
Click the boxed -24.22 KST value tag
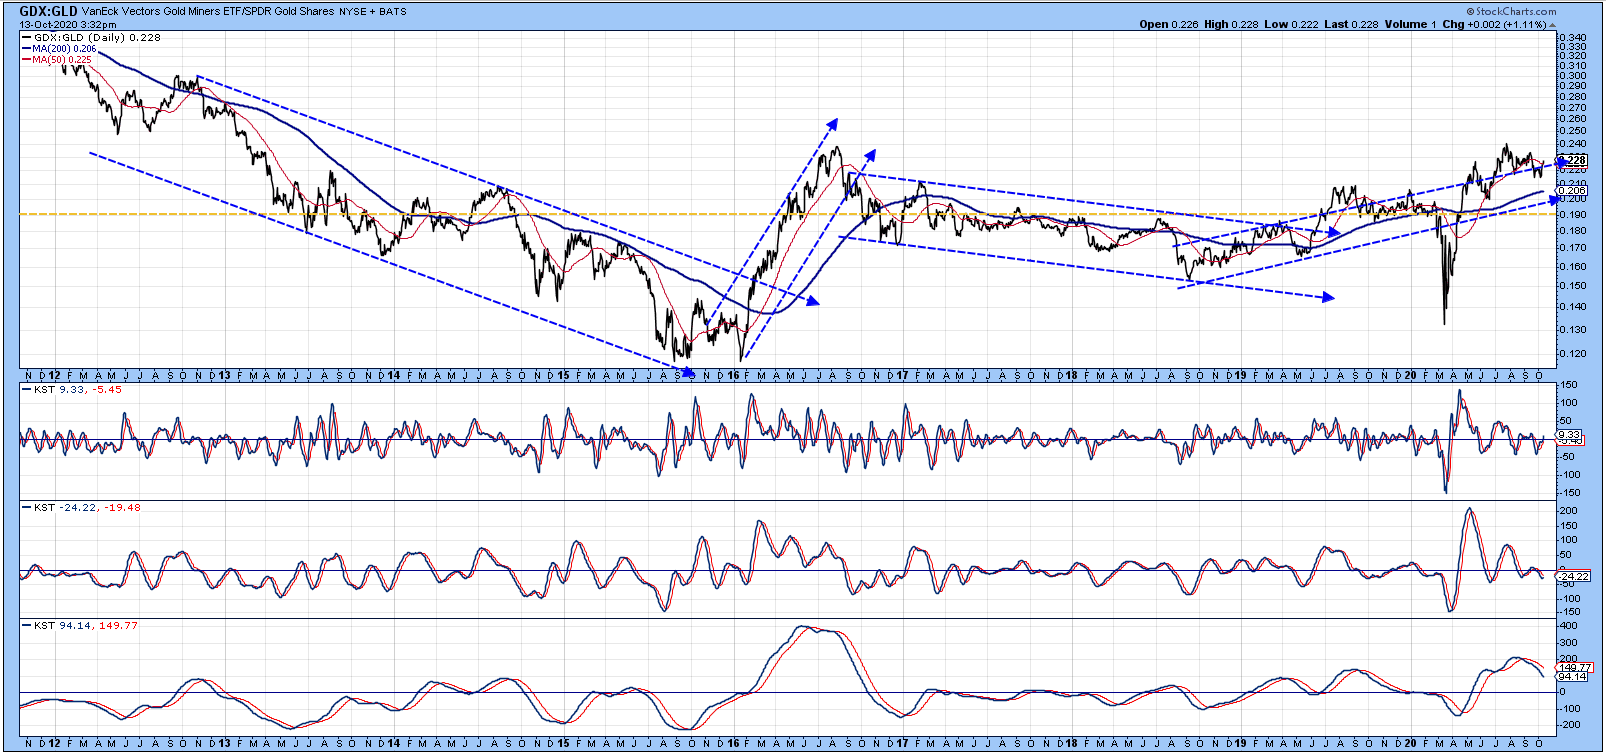pyautogui.click(x=1574, y=576)
